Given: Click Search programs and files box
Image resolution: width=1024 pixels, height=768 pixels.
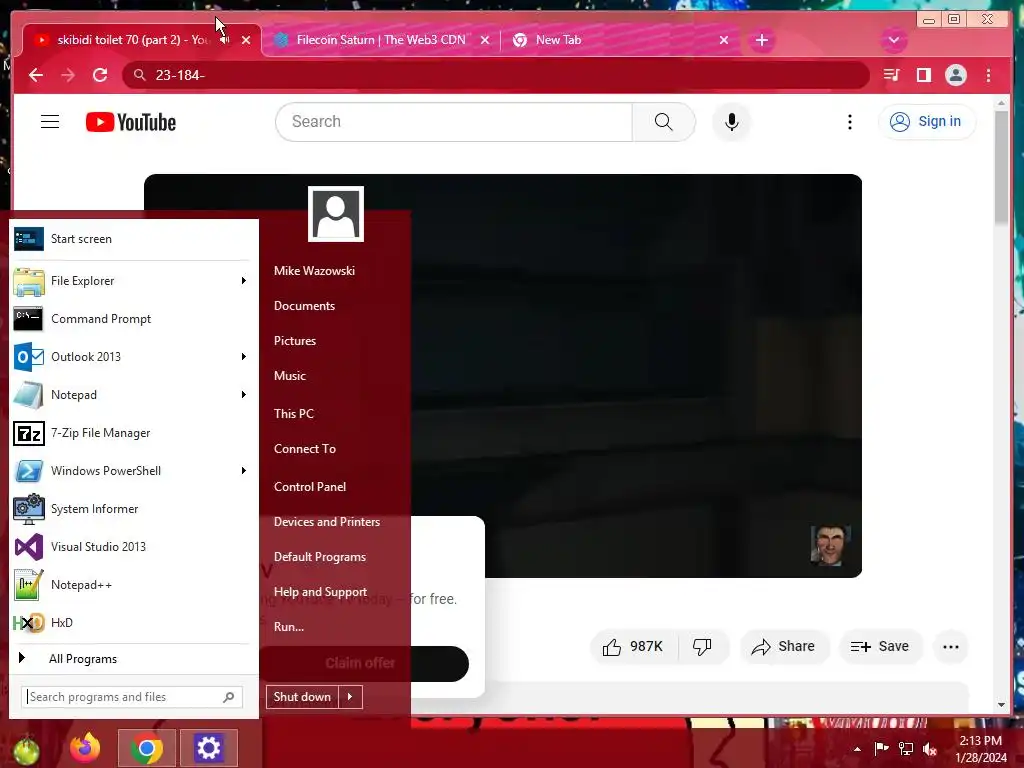Looking at the screenshot, I should (x=132, y=697).
